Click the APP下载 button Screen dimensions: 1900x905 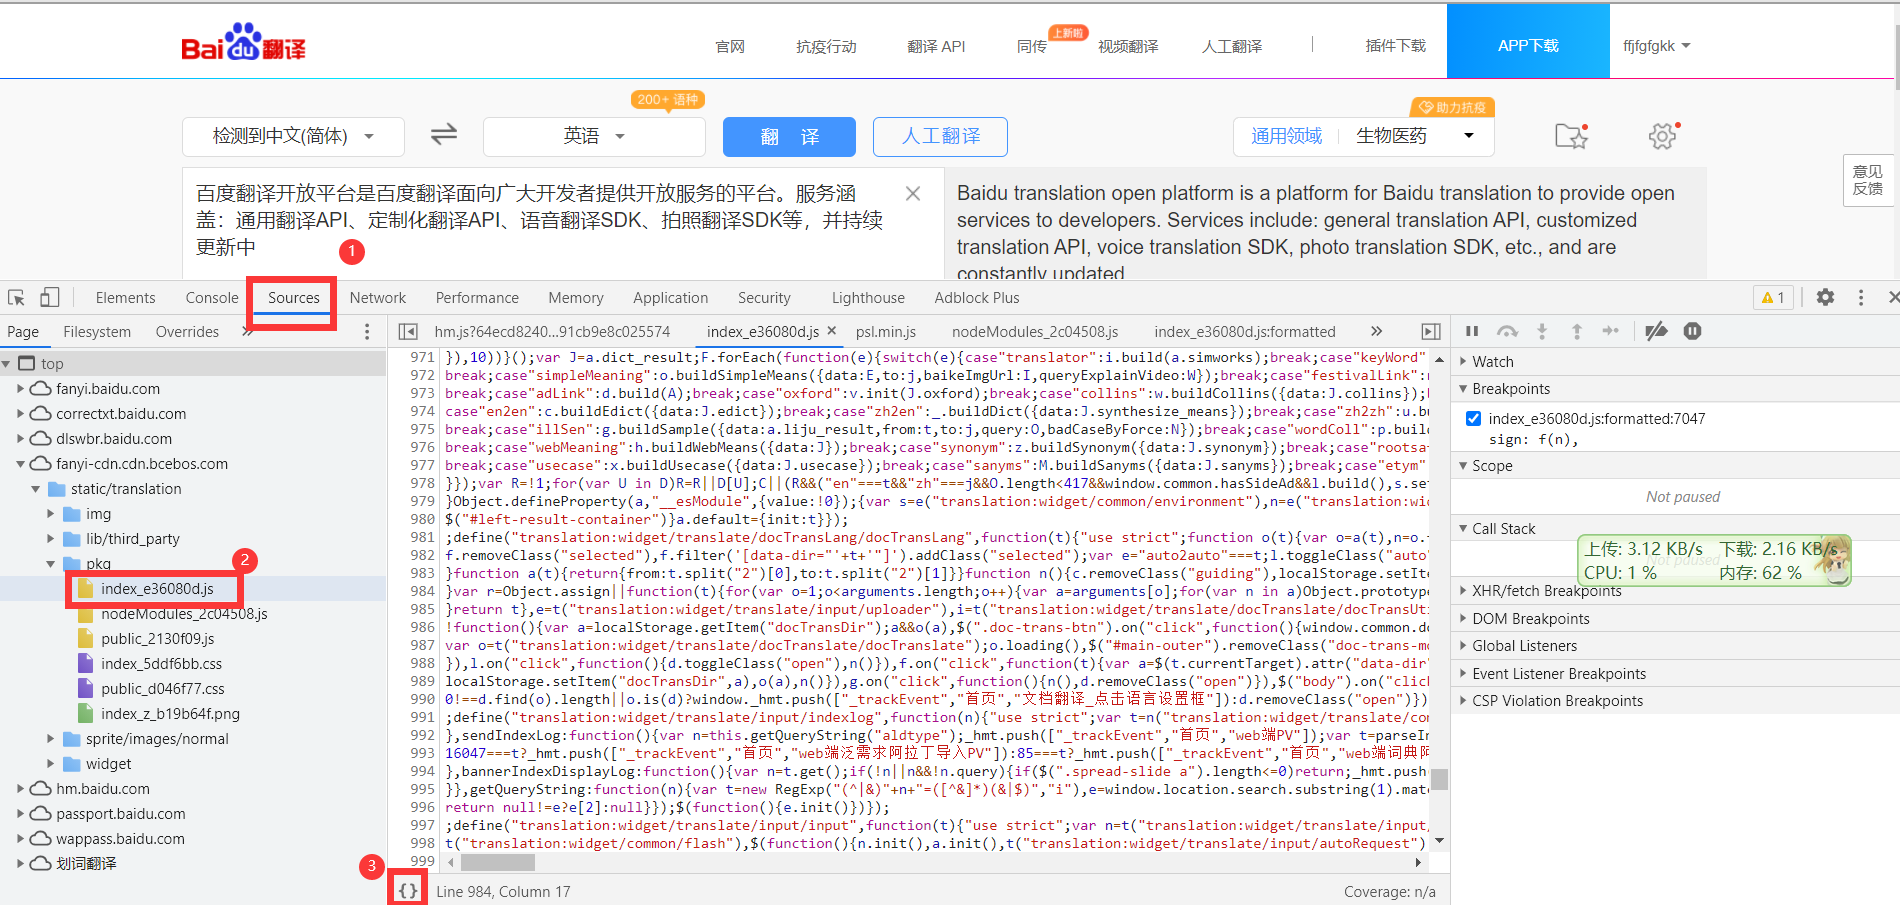1528,42
